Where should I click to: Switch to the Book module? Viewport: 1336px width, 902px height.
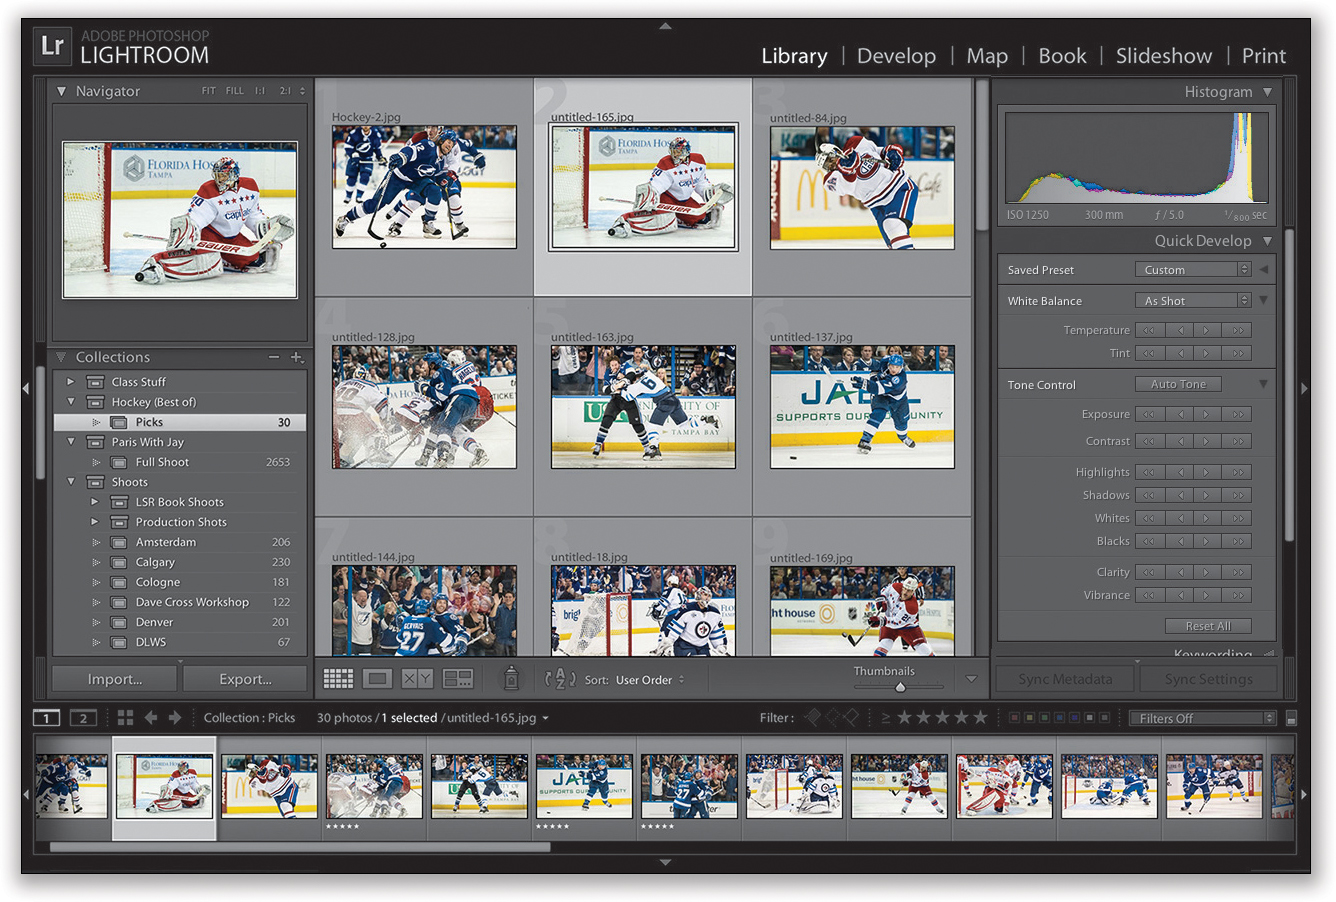1062,56
